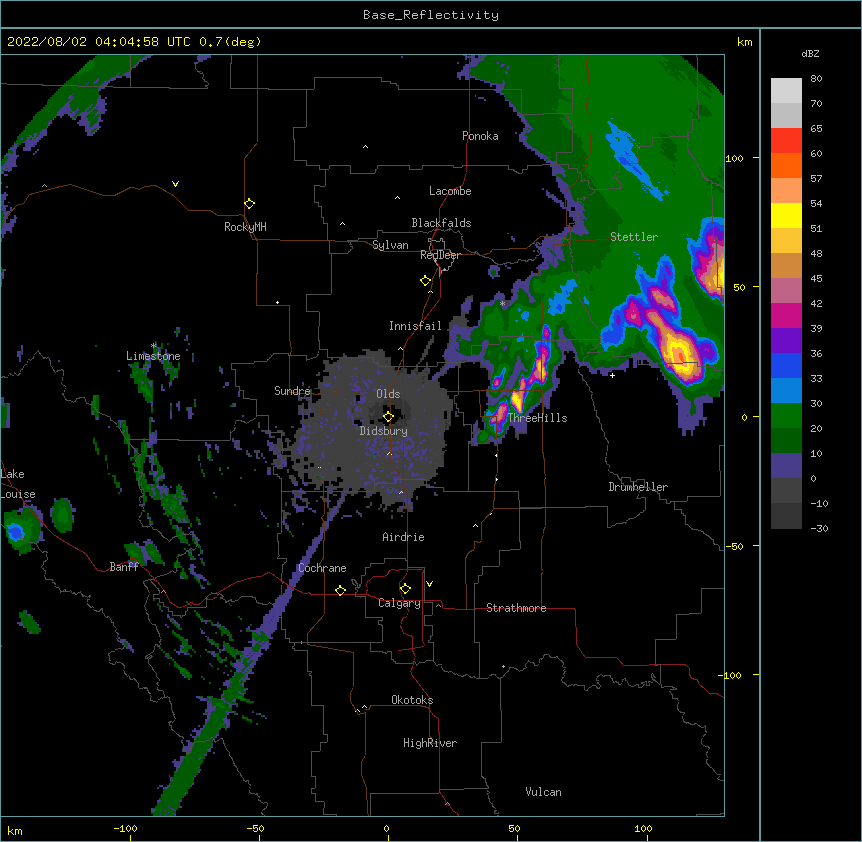The height and width of the screenshot is (842, 862).
Task: Click the 100 km tick on right axis
Action: pyautogui.click(x=735, y=158)
